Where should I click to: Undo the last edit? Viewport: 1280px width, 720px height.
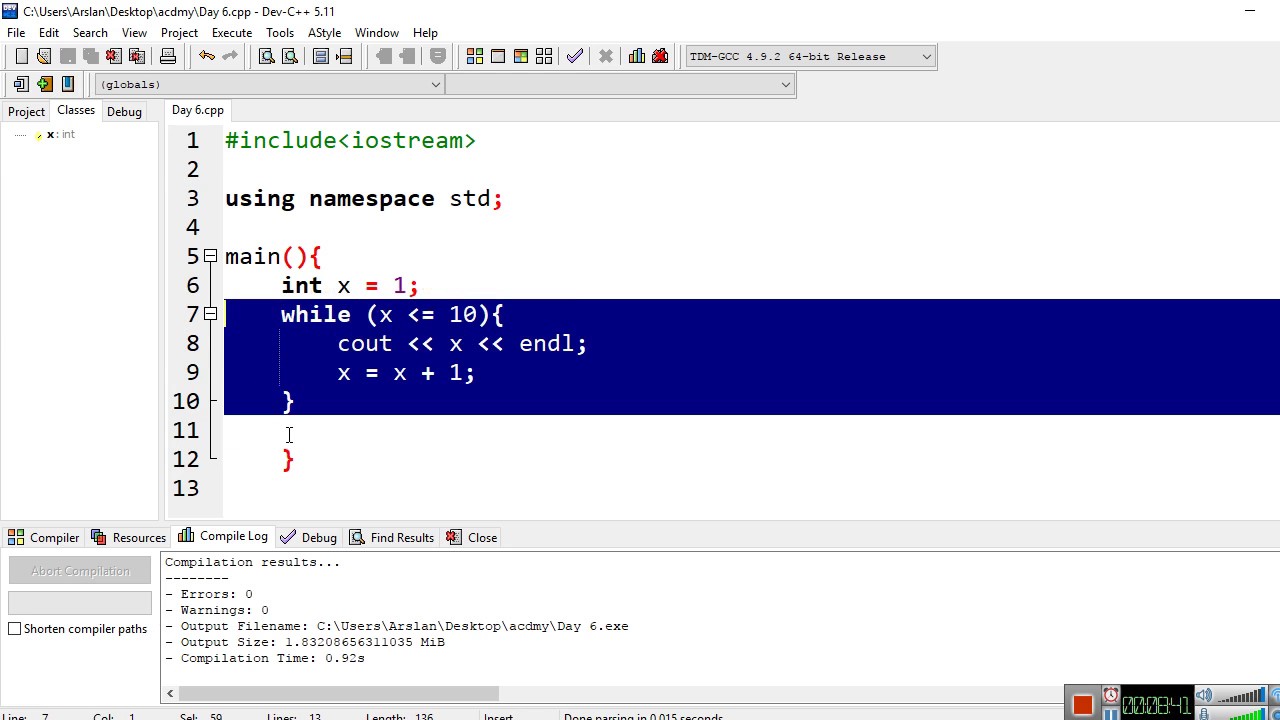tap(207, 57)
